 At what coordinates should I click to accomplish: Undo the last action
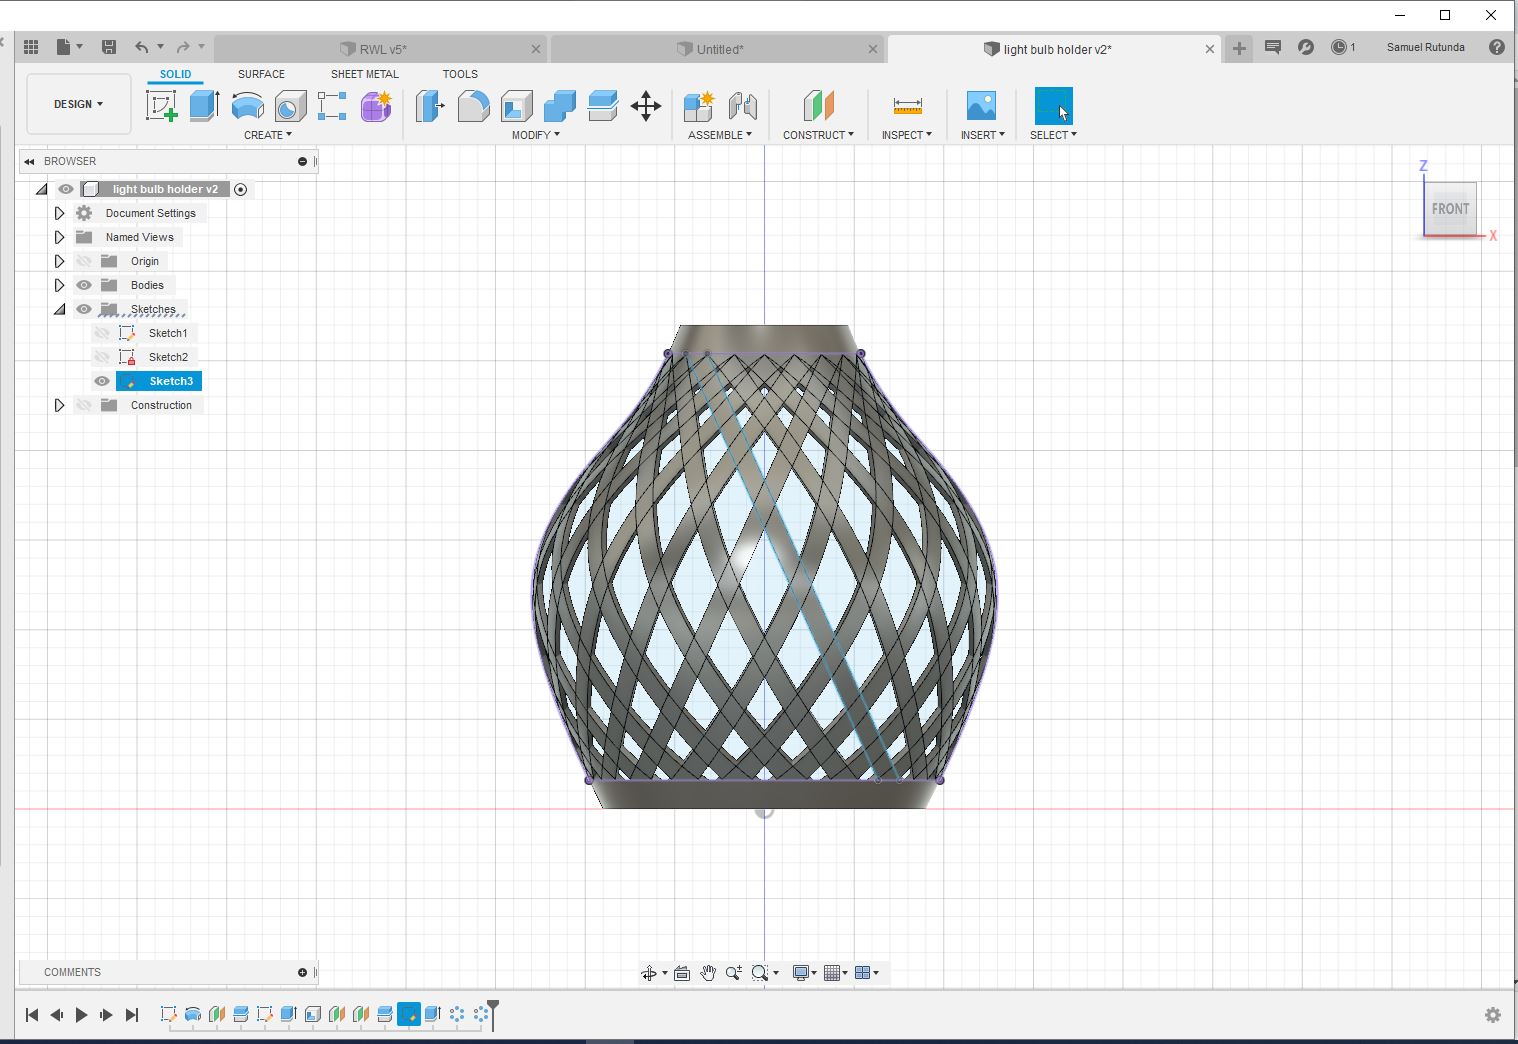[142, 47]
